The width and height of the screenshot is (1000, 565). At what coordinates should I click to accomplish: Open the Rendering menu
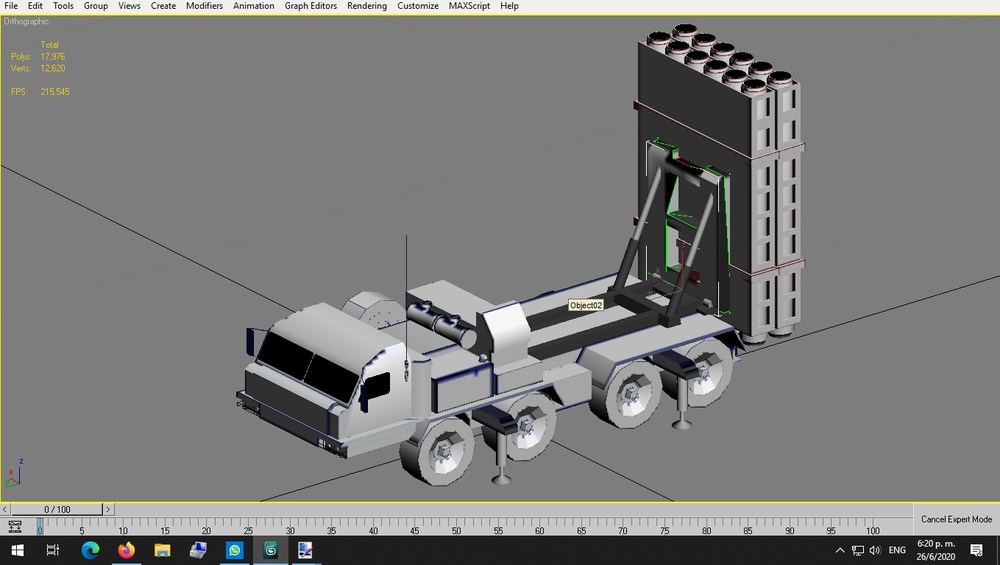point(367,6)
